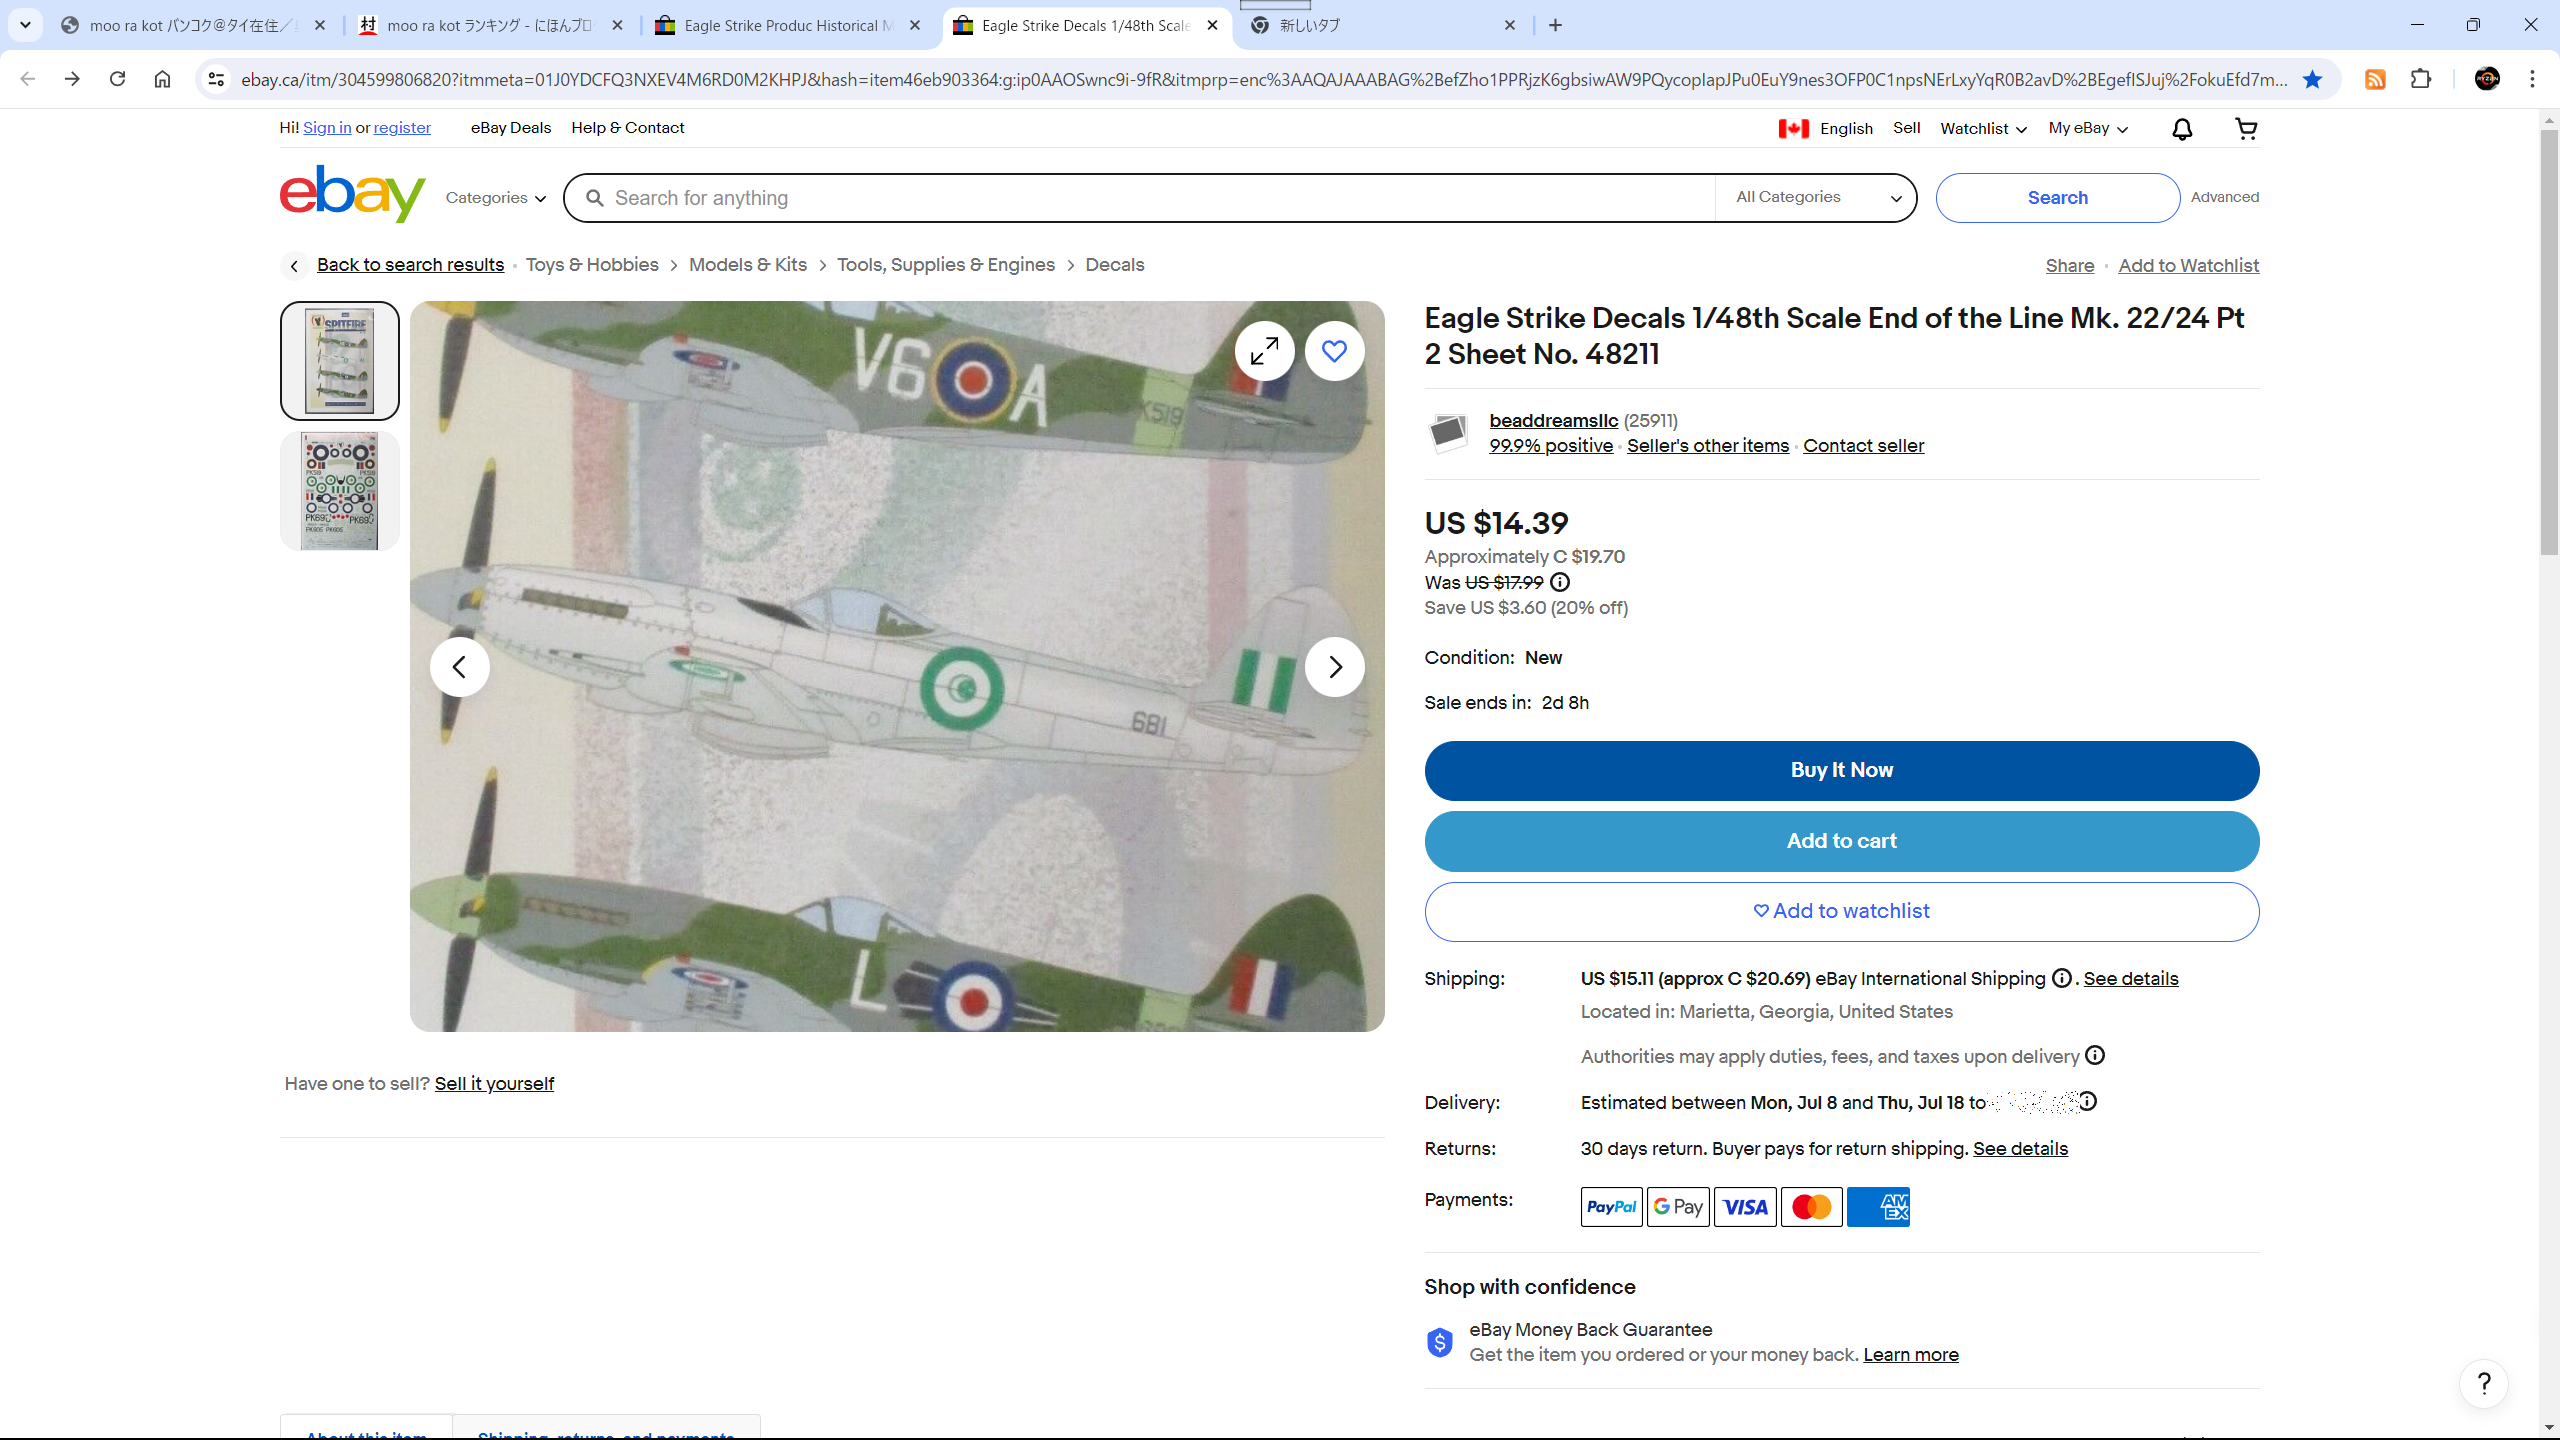The height and width of the screenshot is (1440, 2560).
Task: View site information icon in address bar
Action: coord(216,79)
